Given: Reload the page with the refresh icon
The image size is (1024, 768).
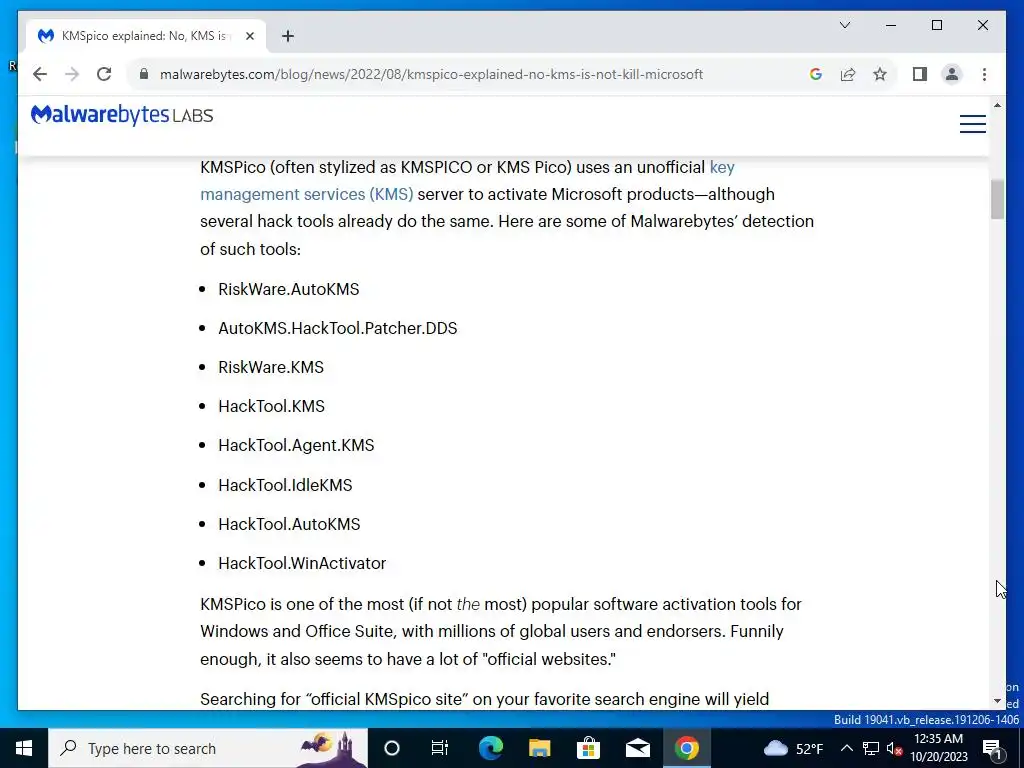Looking at the screenshot, I should click(104, 74).
